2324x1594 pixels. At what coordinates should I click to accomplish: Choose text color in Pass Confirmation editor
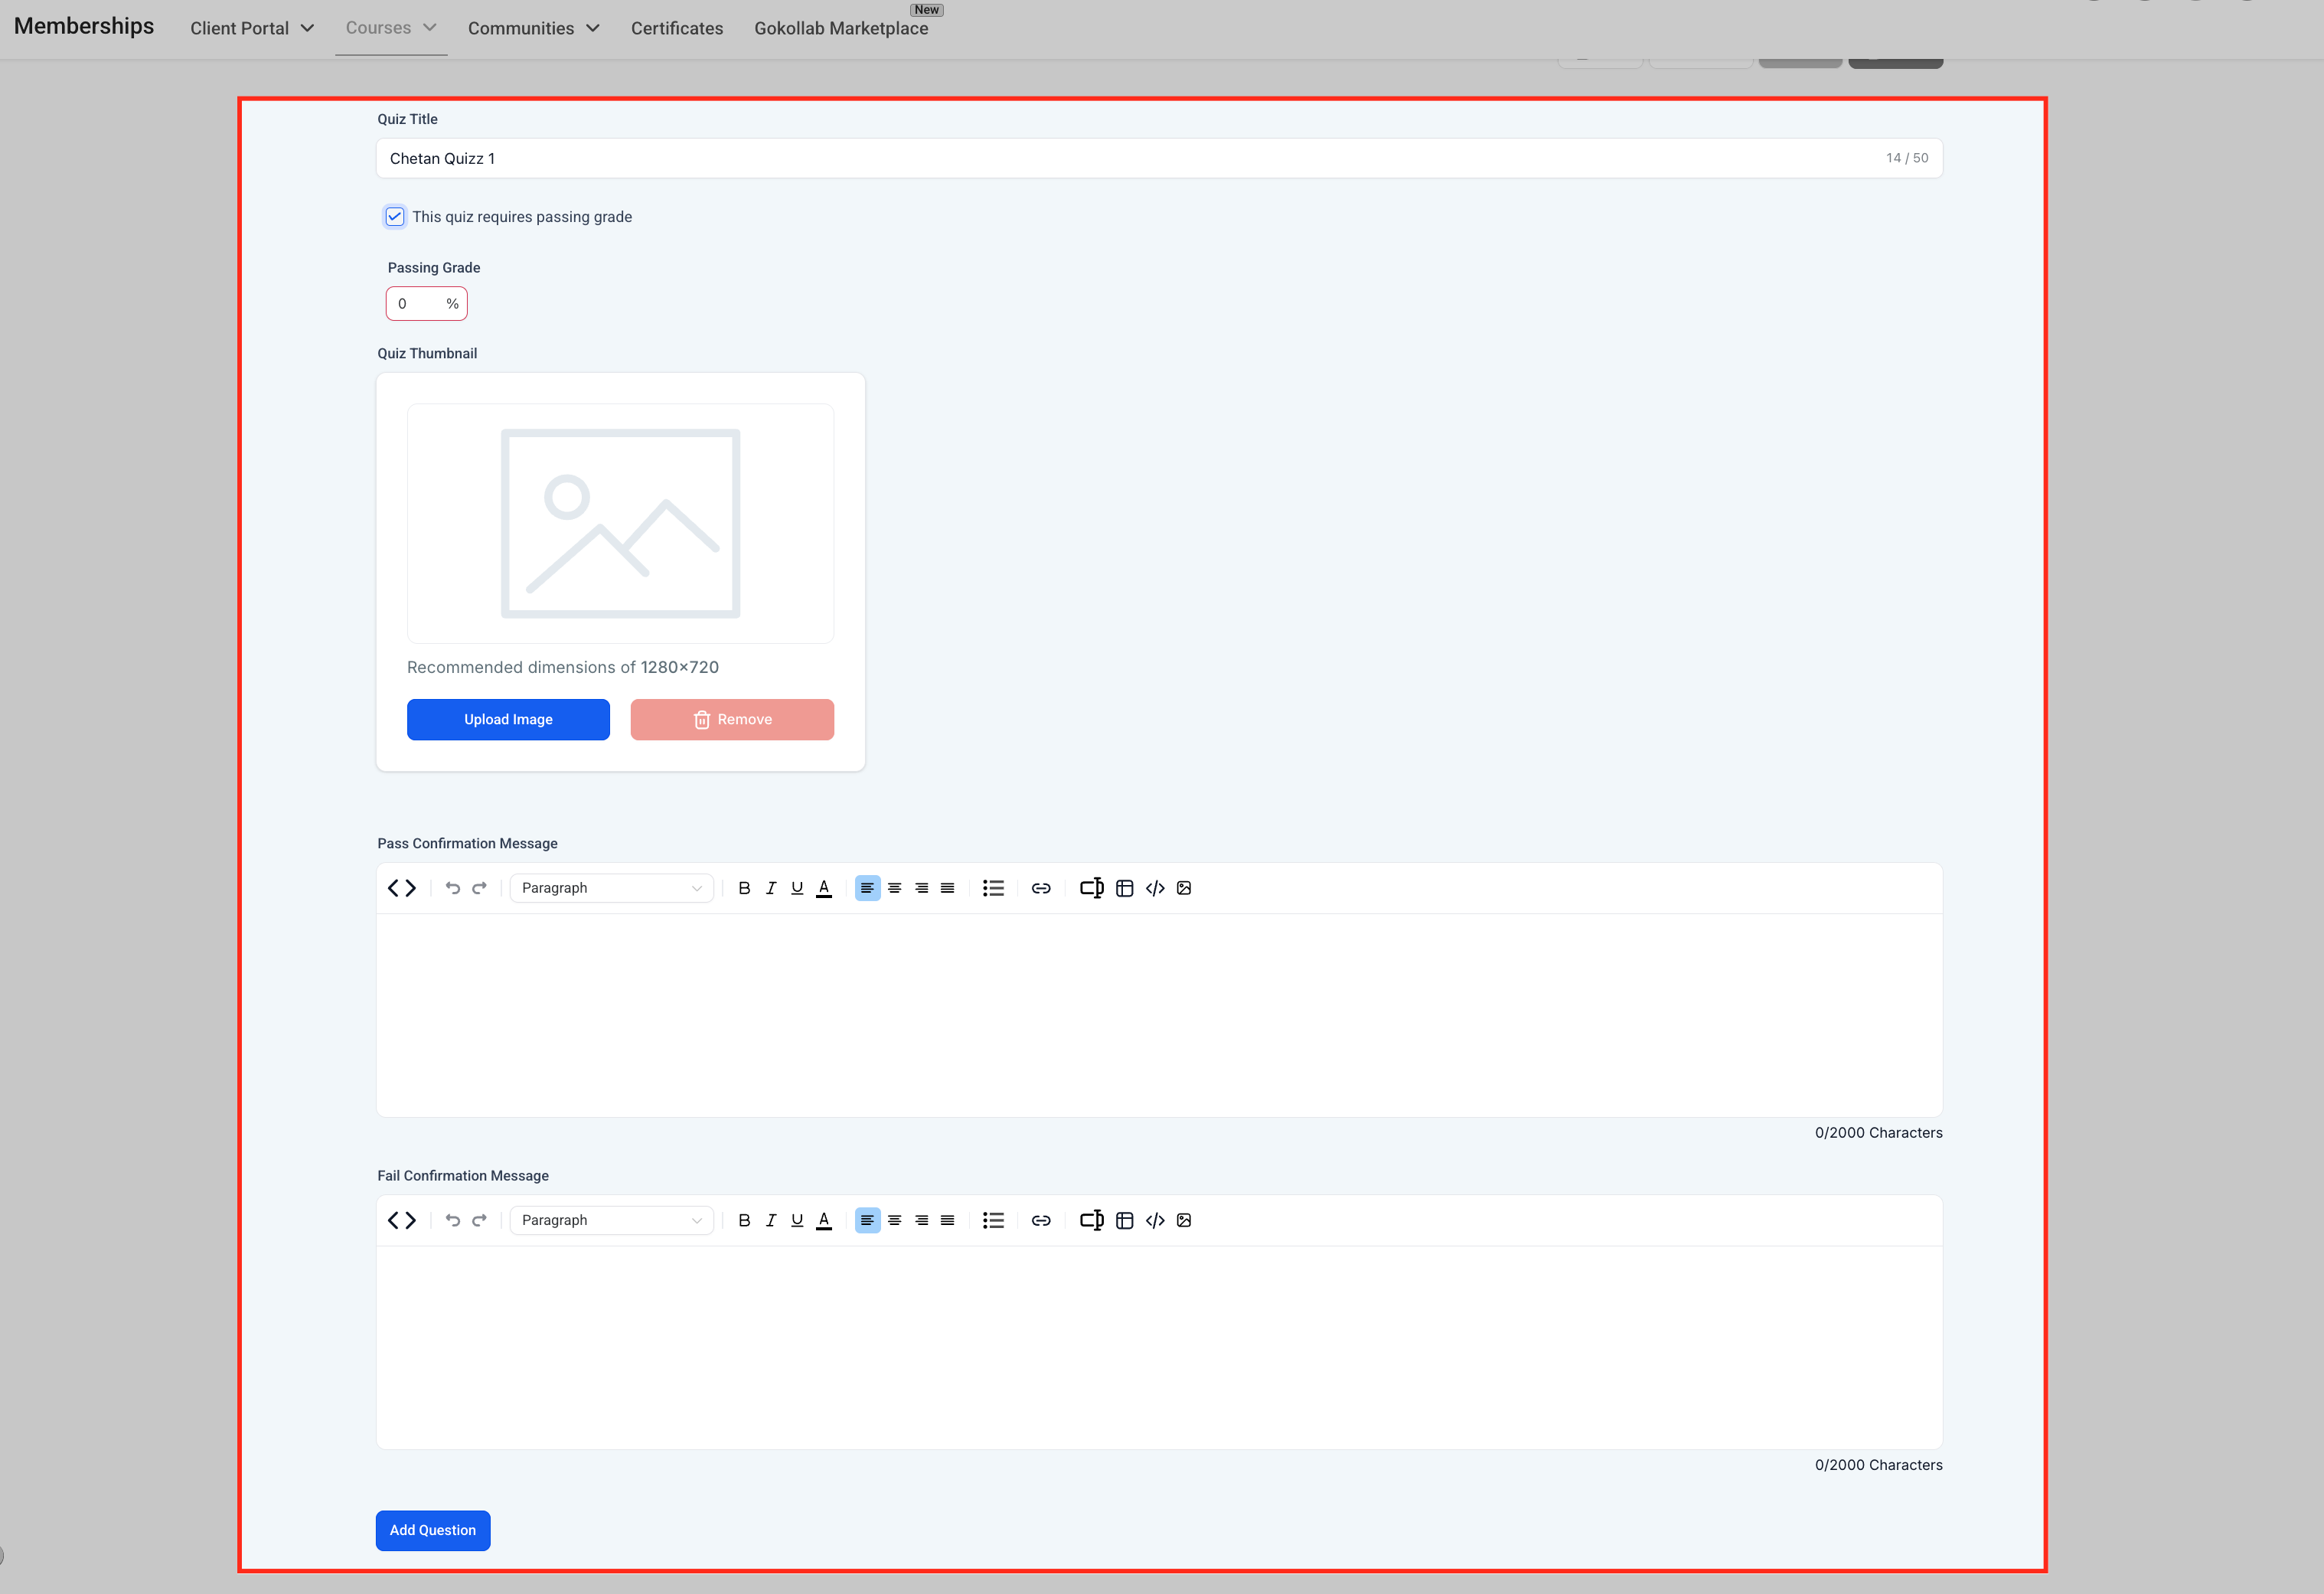824,888
